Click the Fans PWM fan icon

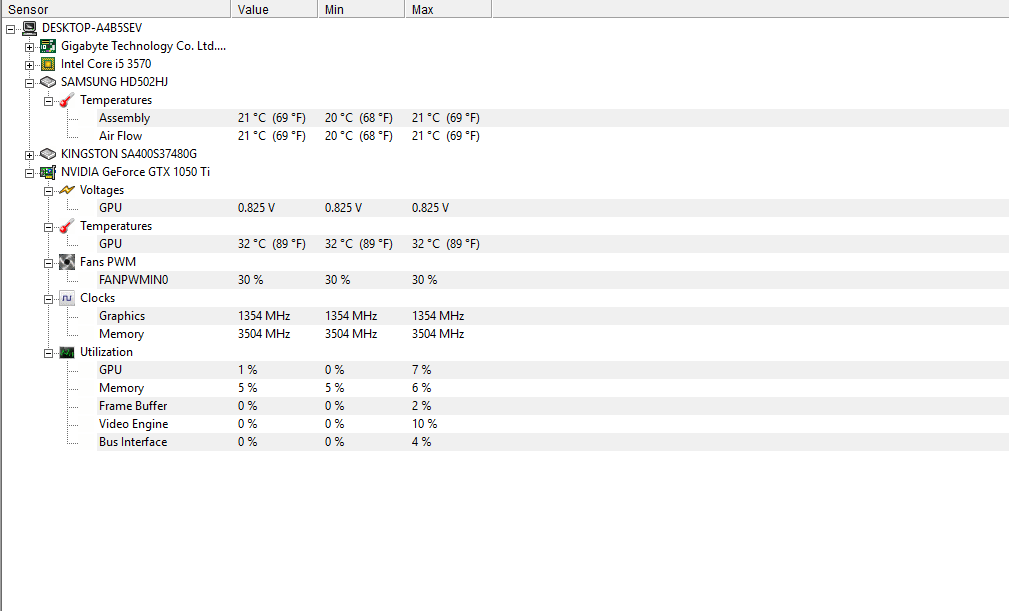[67, 262]
